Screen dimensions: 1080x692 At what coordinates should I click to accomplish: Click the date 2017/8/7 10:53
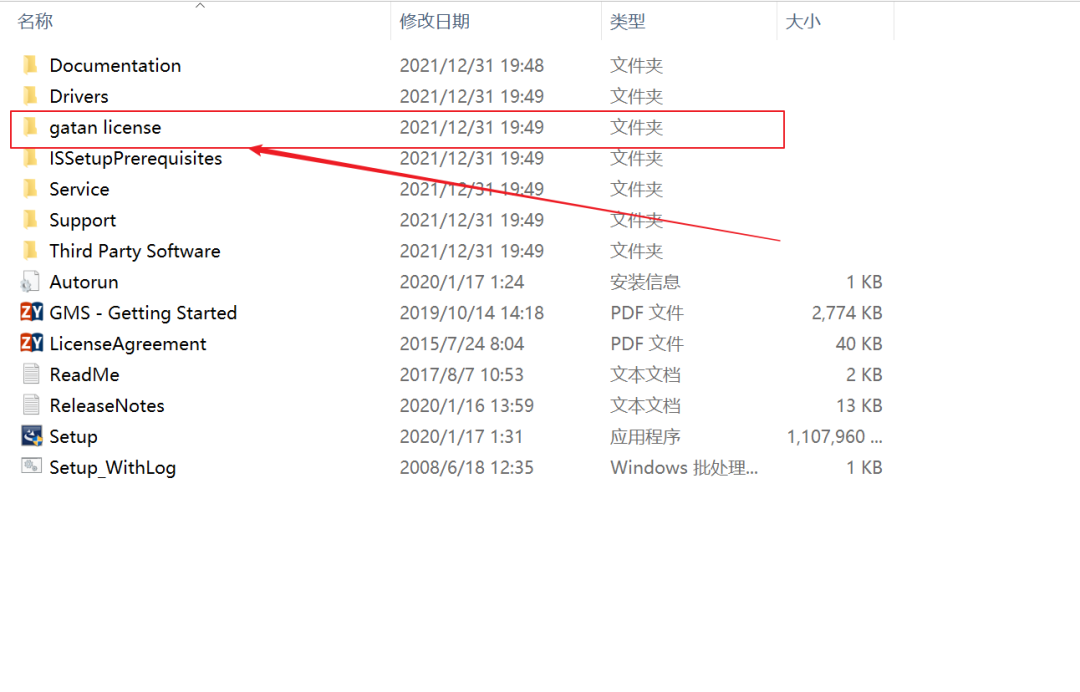coord(461,375)
